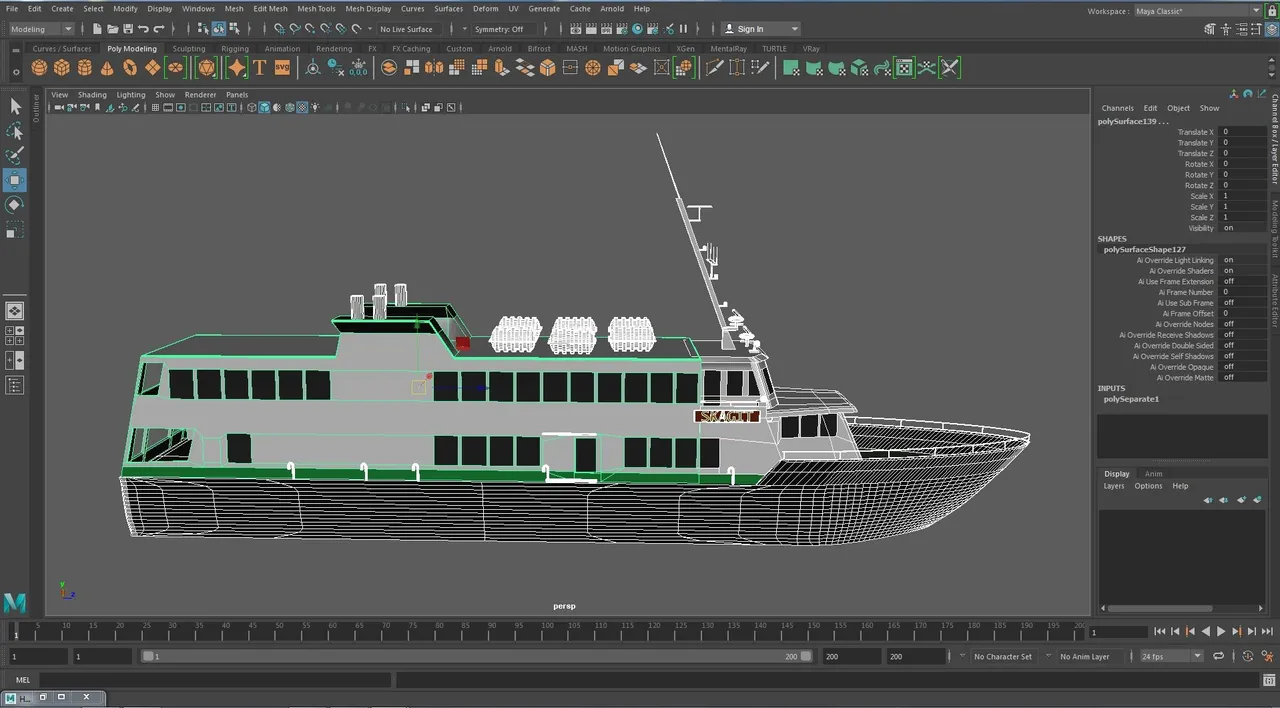Toggle continuous loop playback

(1218, 656)
